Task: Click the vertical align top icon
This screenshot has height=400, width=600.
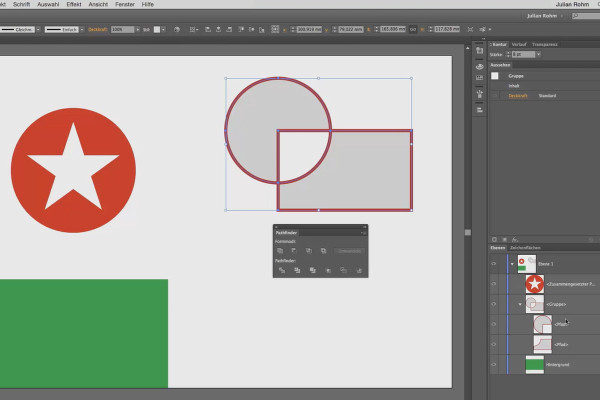Action: click(x=241, y=29)
